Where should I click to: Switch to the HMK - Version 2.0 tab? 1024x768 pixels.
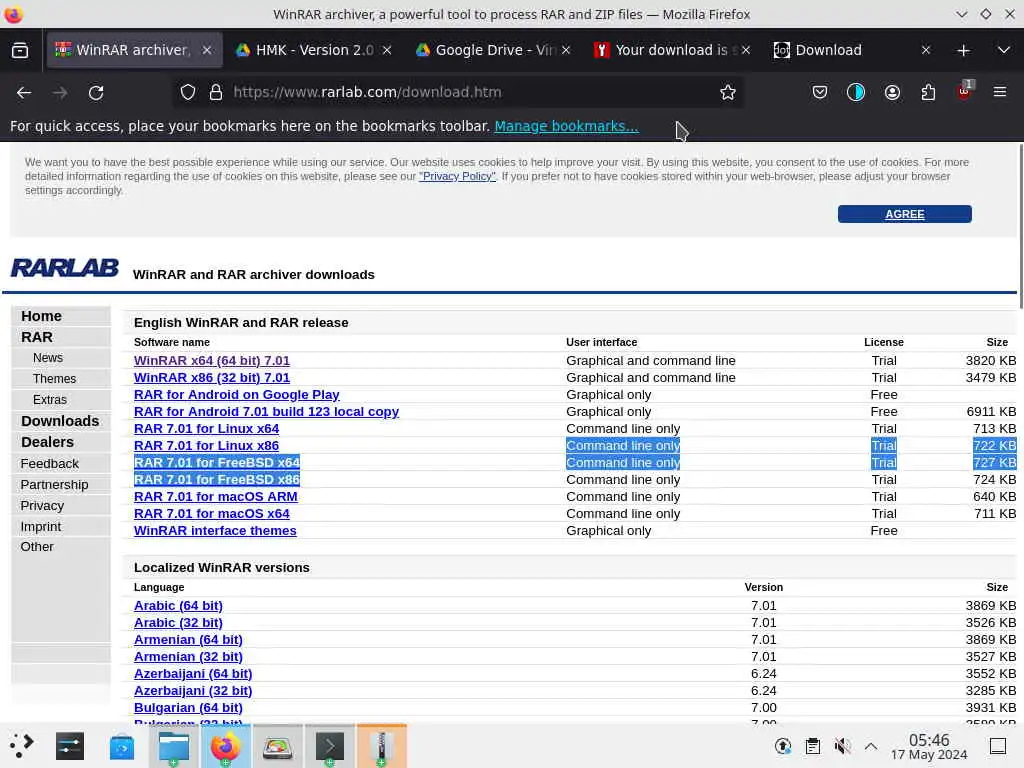313,50
